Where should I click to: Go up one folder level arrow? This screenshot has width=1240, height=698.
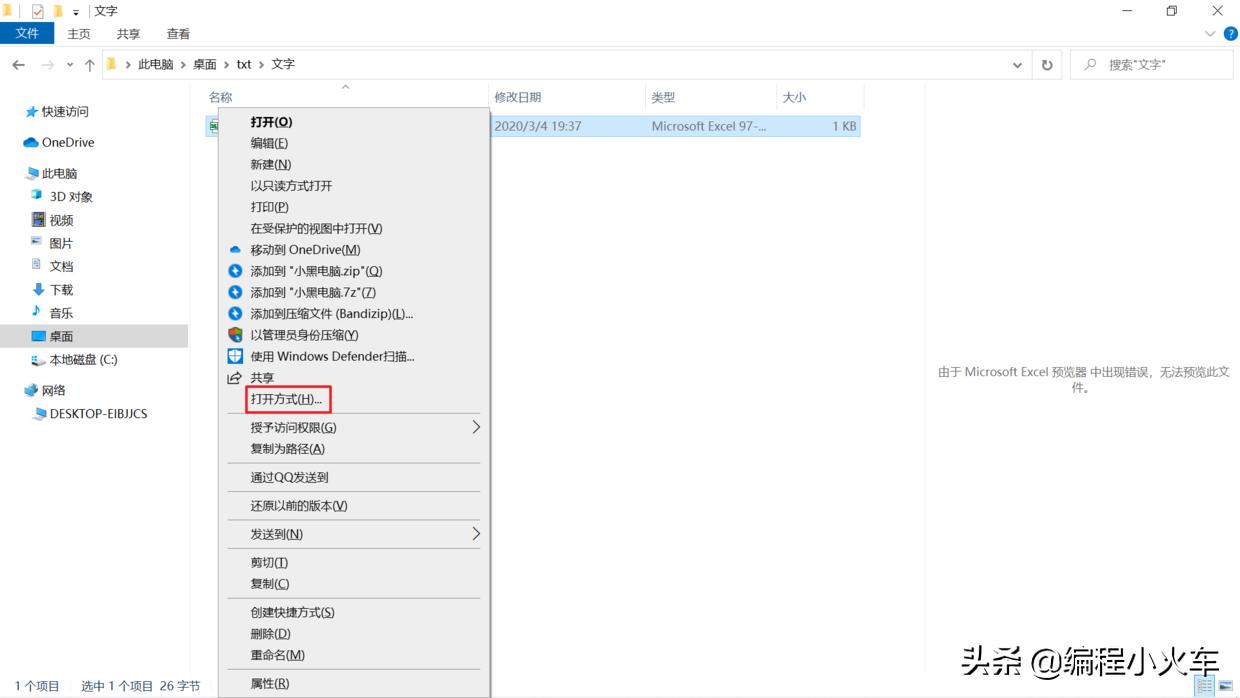click(90, 64)
